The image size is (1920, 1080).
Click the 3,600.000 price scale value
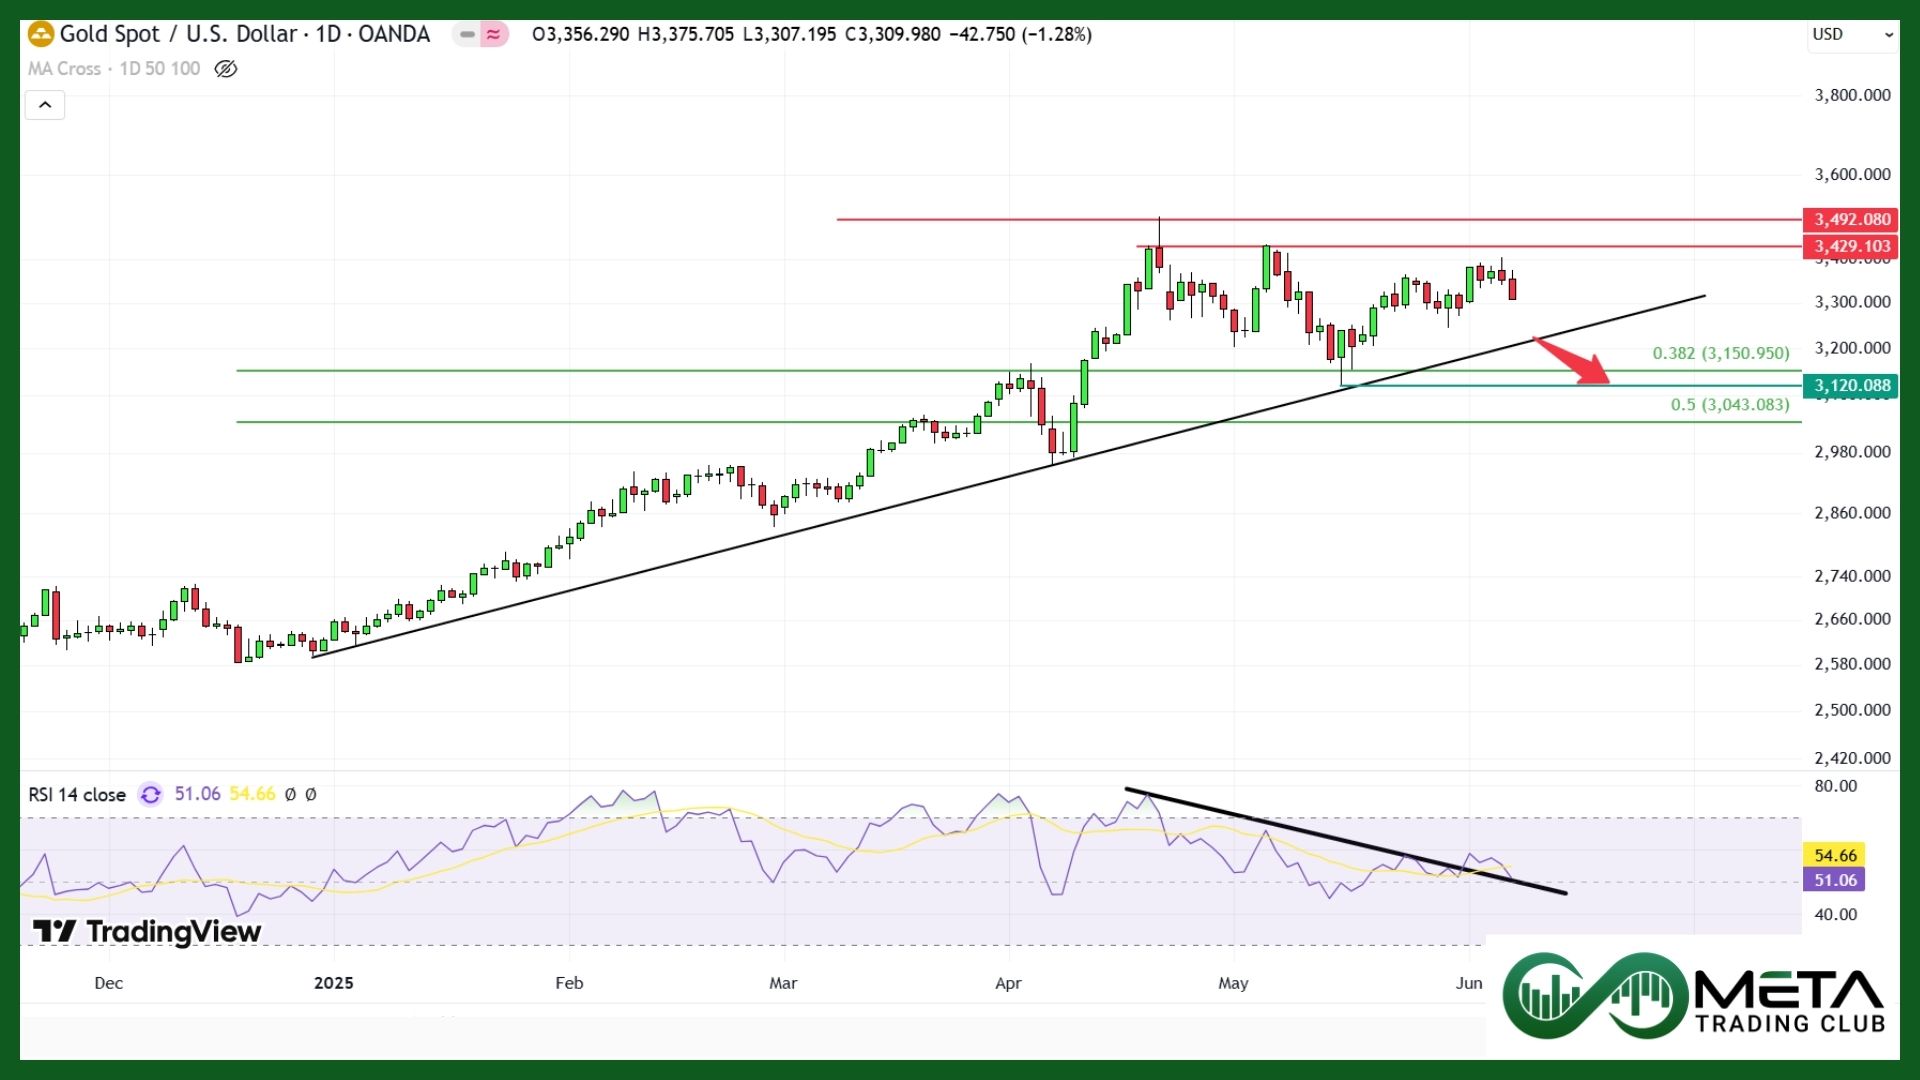[x=1852, y=174]
